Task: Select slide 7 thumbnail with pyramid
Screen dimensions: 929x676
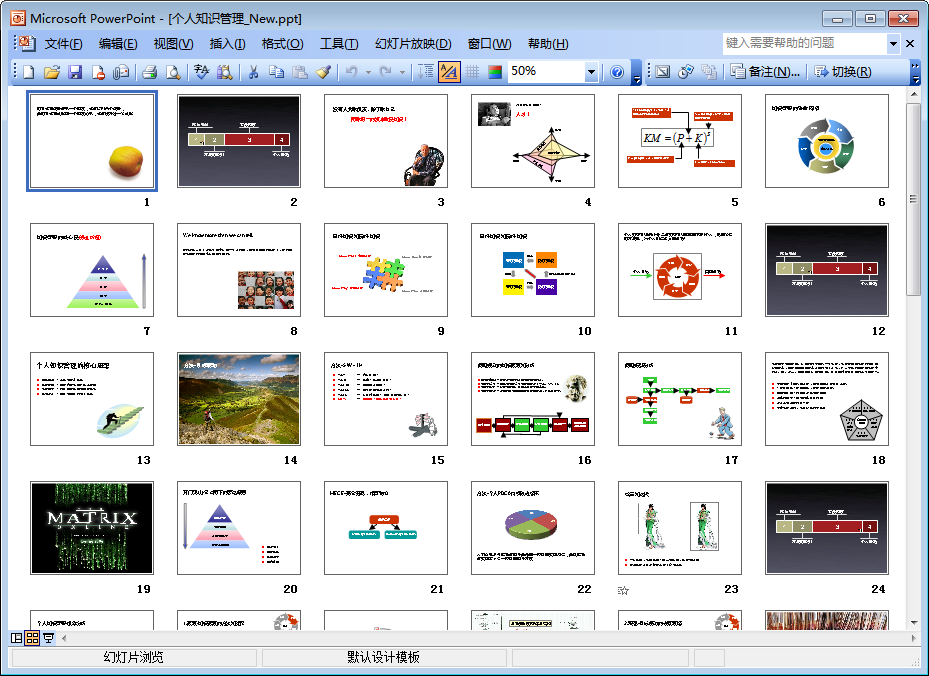Action: pos(92,270)
